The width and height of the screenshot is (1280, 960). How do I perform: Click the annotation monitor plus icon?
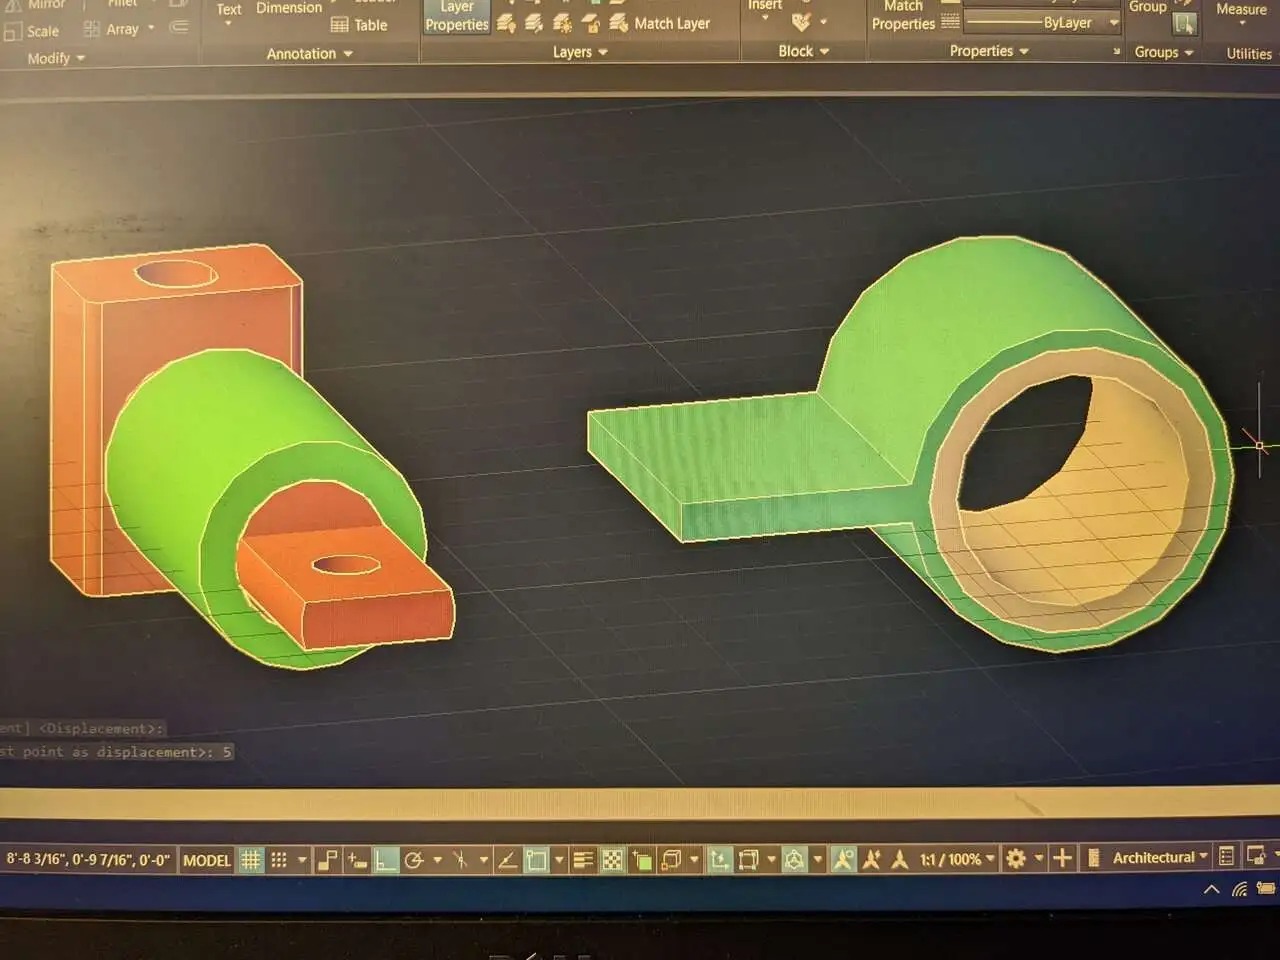[1062, 858]
